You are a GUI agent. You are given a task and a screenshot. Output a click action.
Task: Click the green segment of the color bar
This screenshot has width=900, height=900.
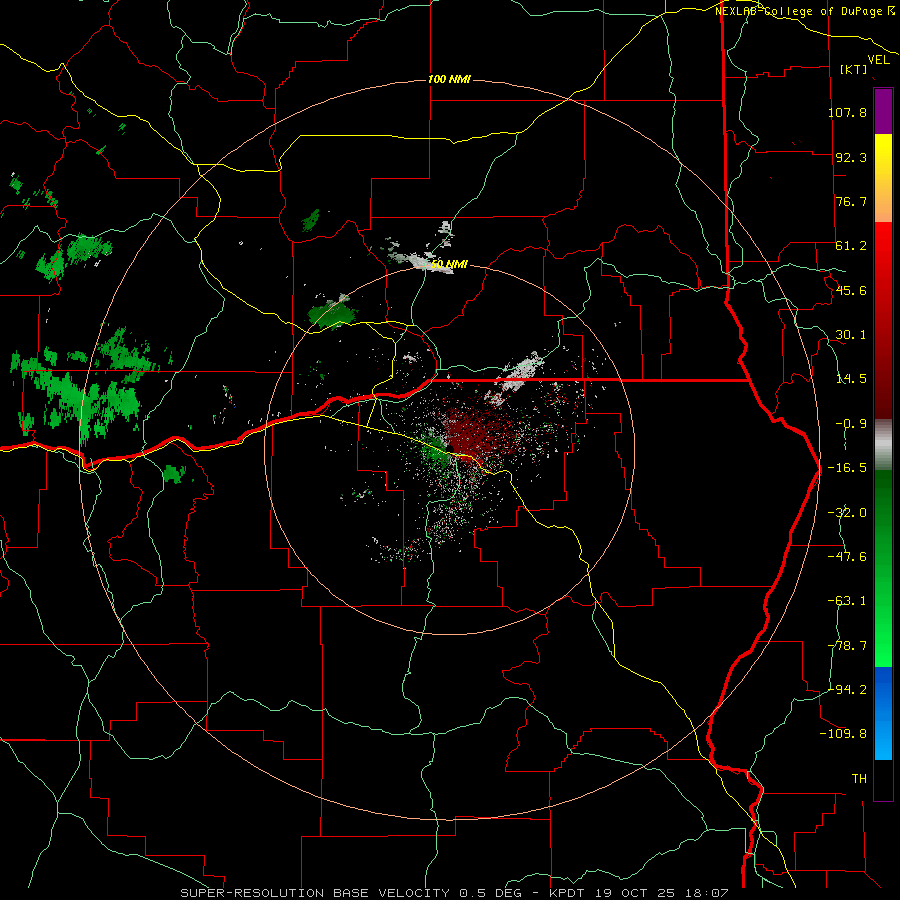883,568
